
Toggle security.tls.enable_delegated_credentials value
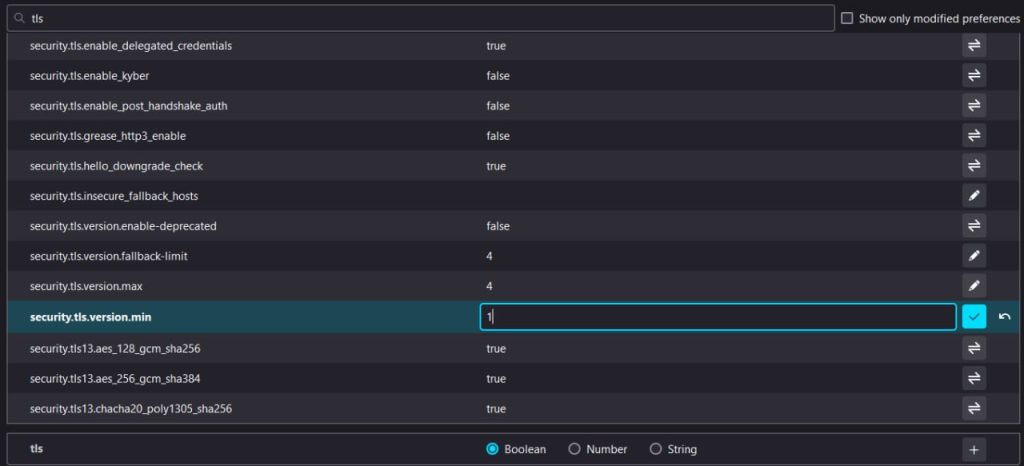973,46
